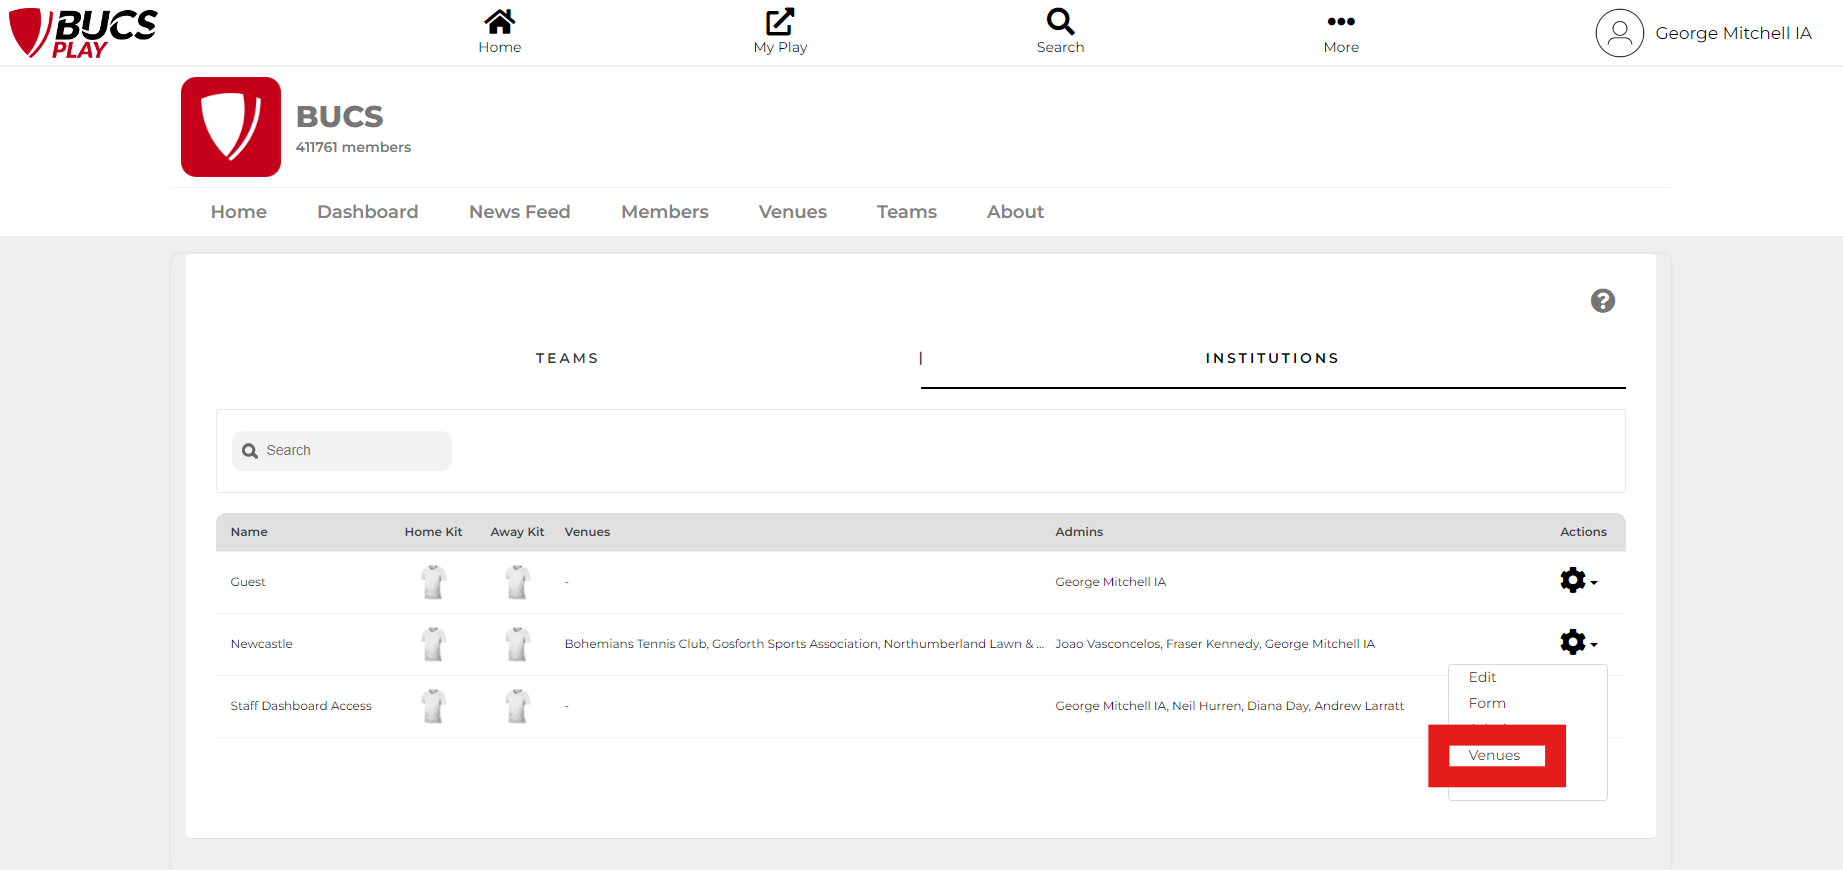The image size is (1843, 870).
Task: Click the Guest row home kit shirt
Action: [433, 582]
